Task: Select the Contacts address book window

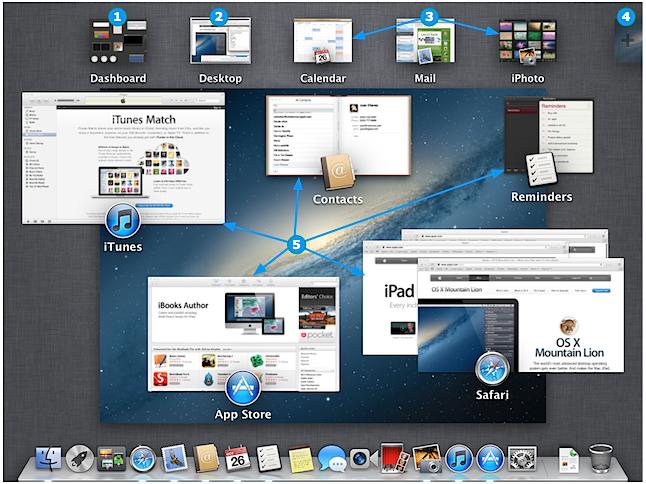Action: click(x=338, y=136)
